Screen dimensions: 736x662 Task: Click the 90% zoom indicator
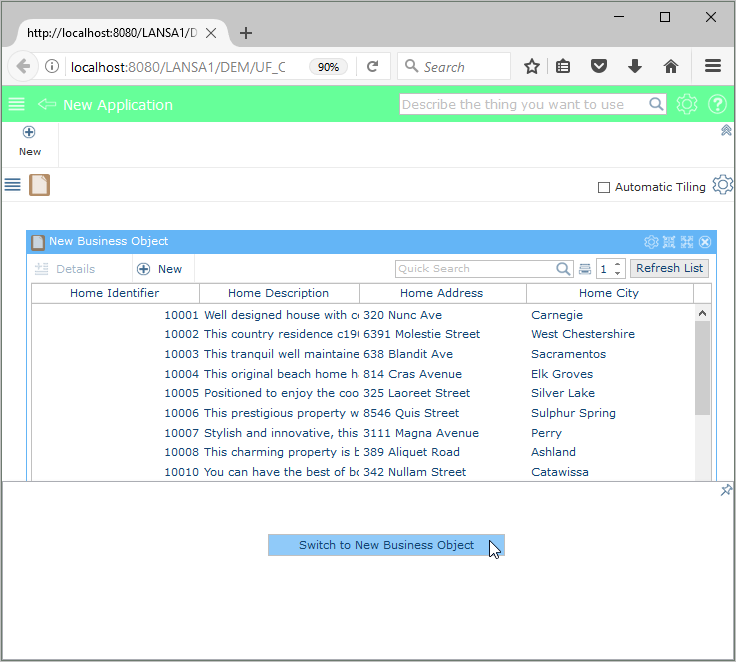click(x=328, y=67)
